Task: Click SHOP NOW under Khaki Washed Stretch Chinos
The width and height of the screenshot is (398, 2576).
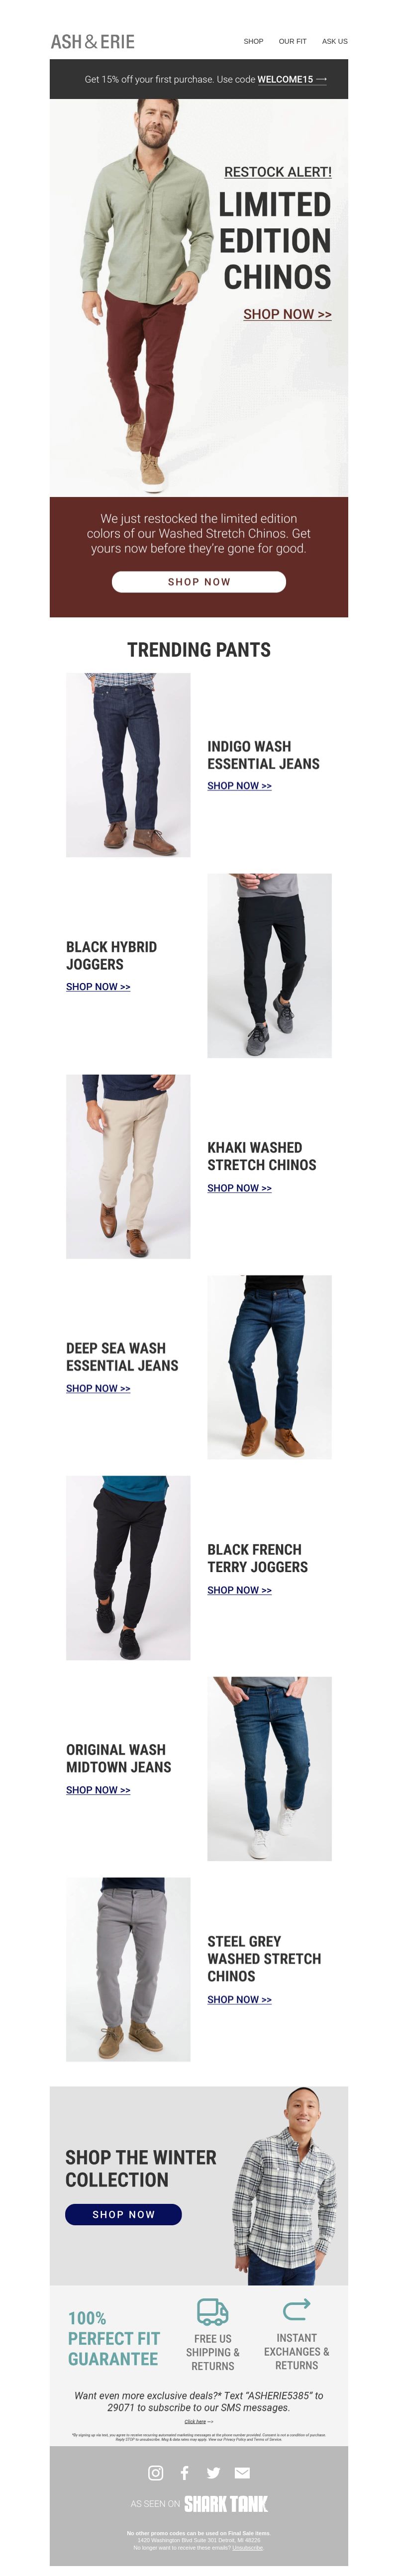Action: coord(239,1188)
